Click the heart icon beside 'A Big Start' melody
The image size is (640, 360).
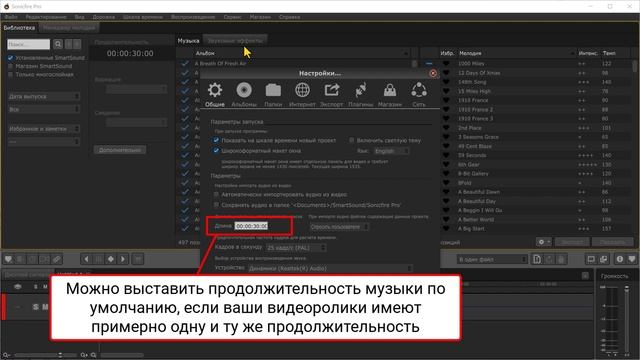pos(446,229)
